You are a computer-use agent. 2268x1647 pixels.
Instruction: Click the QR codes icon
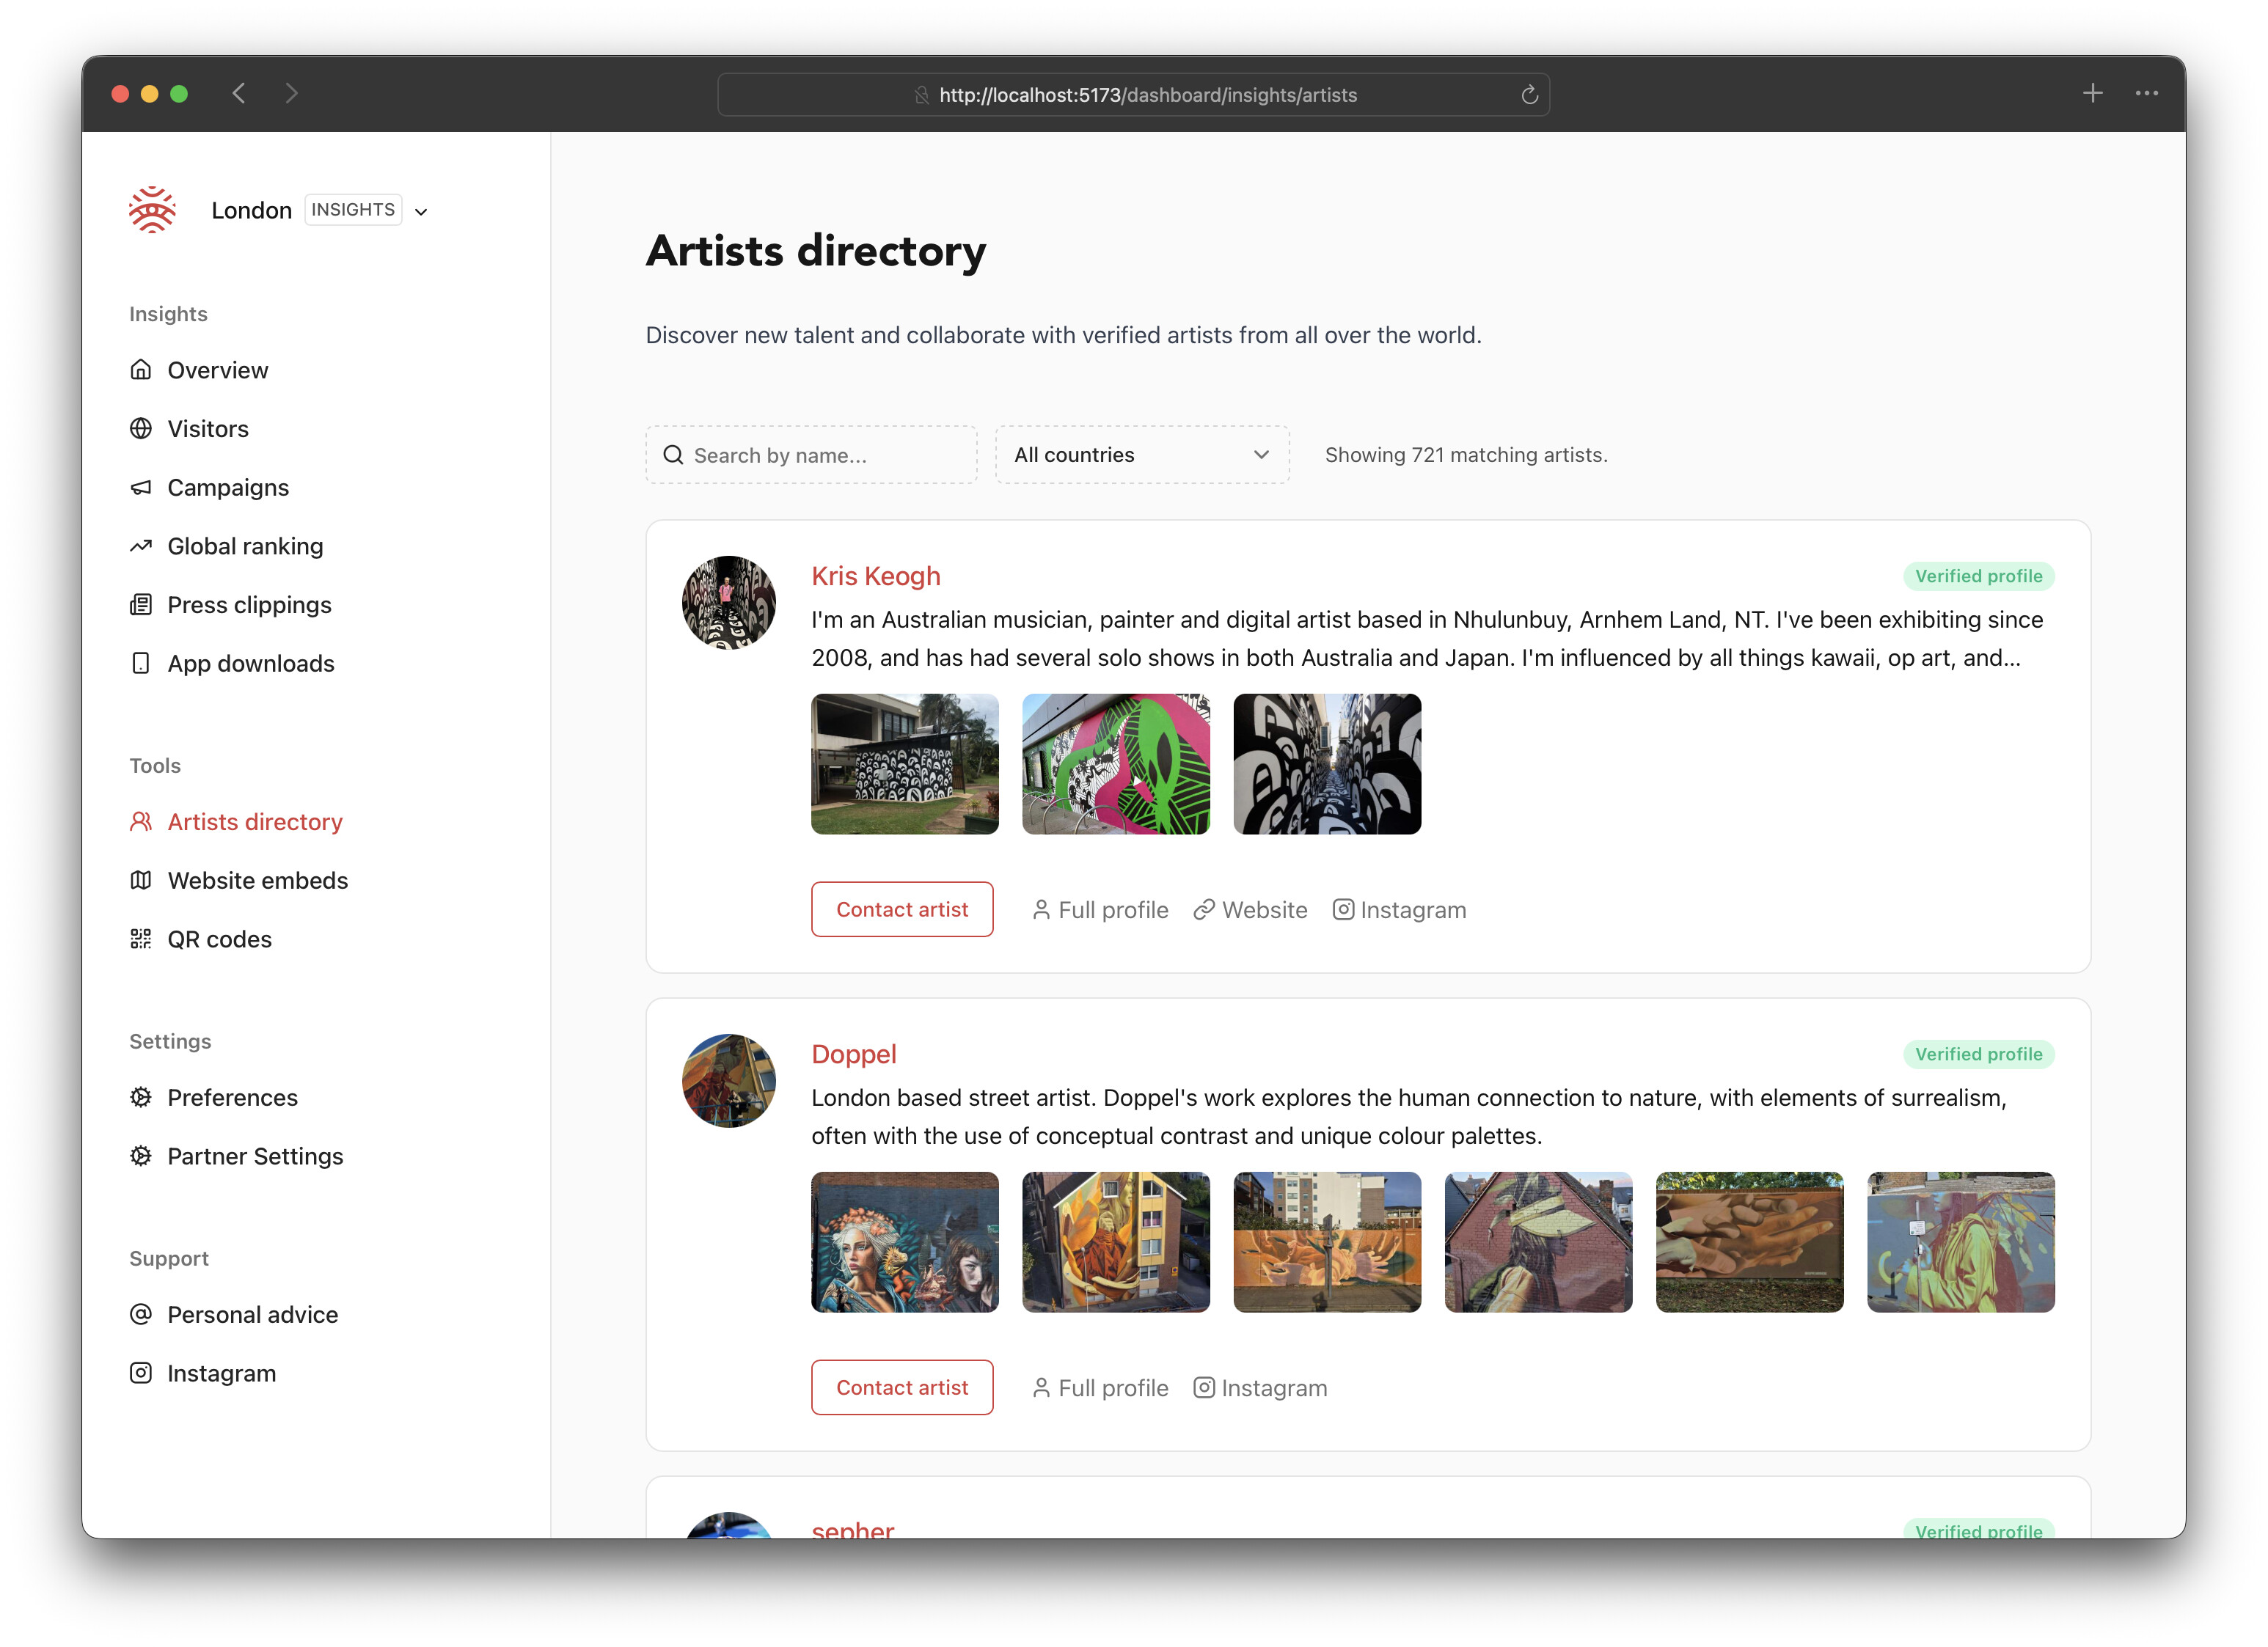pos(141,938)
